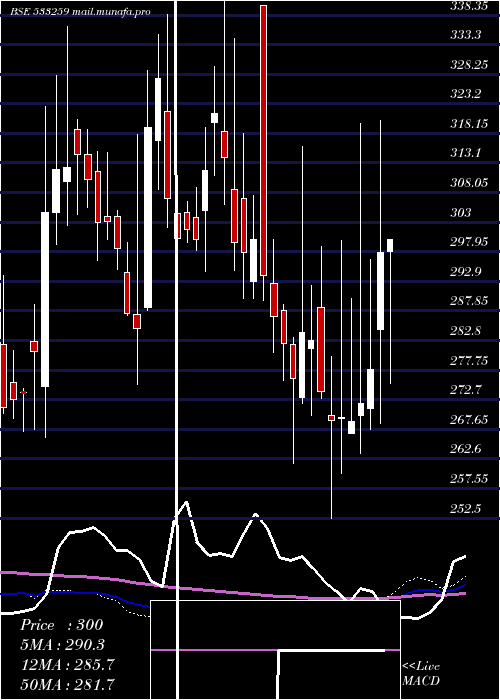This screenshot has width=500, height=700.
Task: Click the 277.75 price axis label
Action: pos(468,361)
